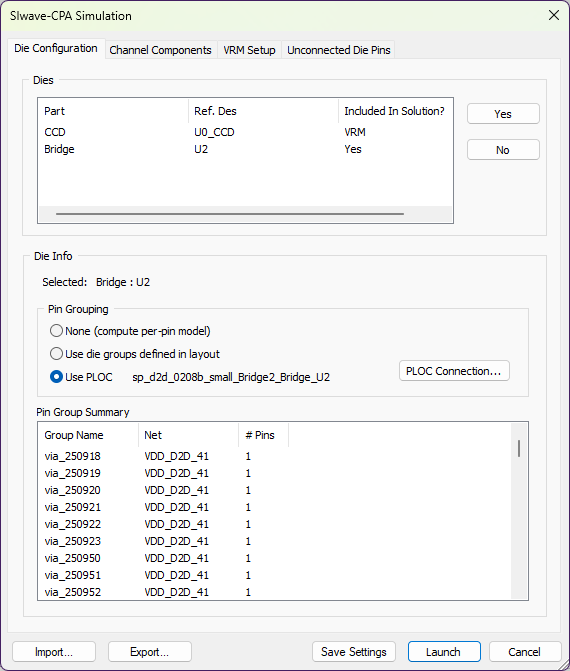
Task: Open the PLOC Connection settings
Action: tap(454, 371)
